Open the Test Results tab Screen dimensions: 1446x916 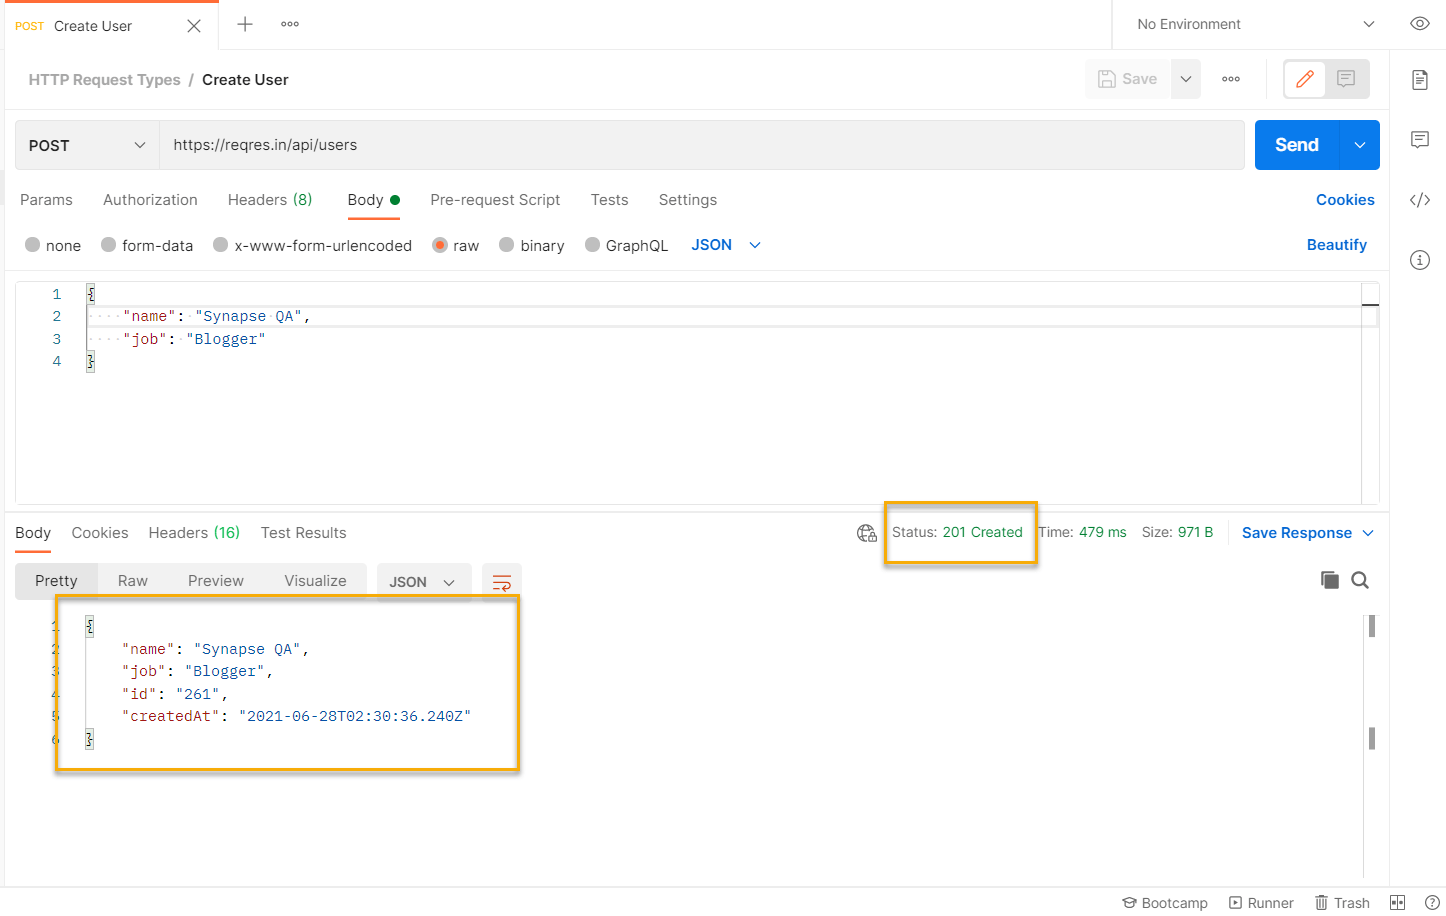point(304,533)
